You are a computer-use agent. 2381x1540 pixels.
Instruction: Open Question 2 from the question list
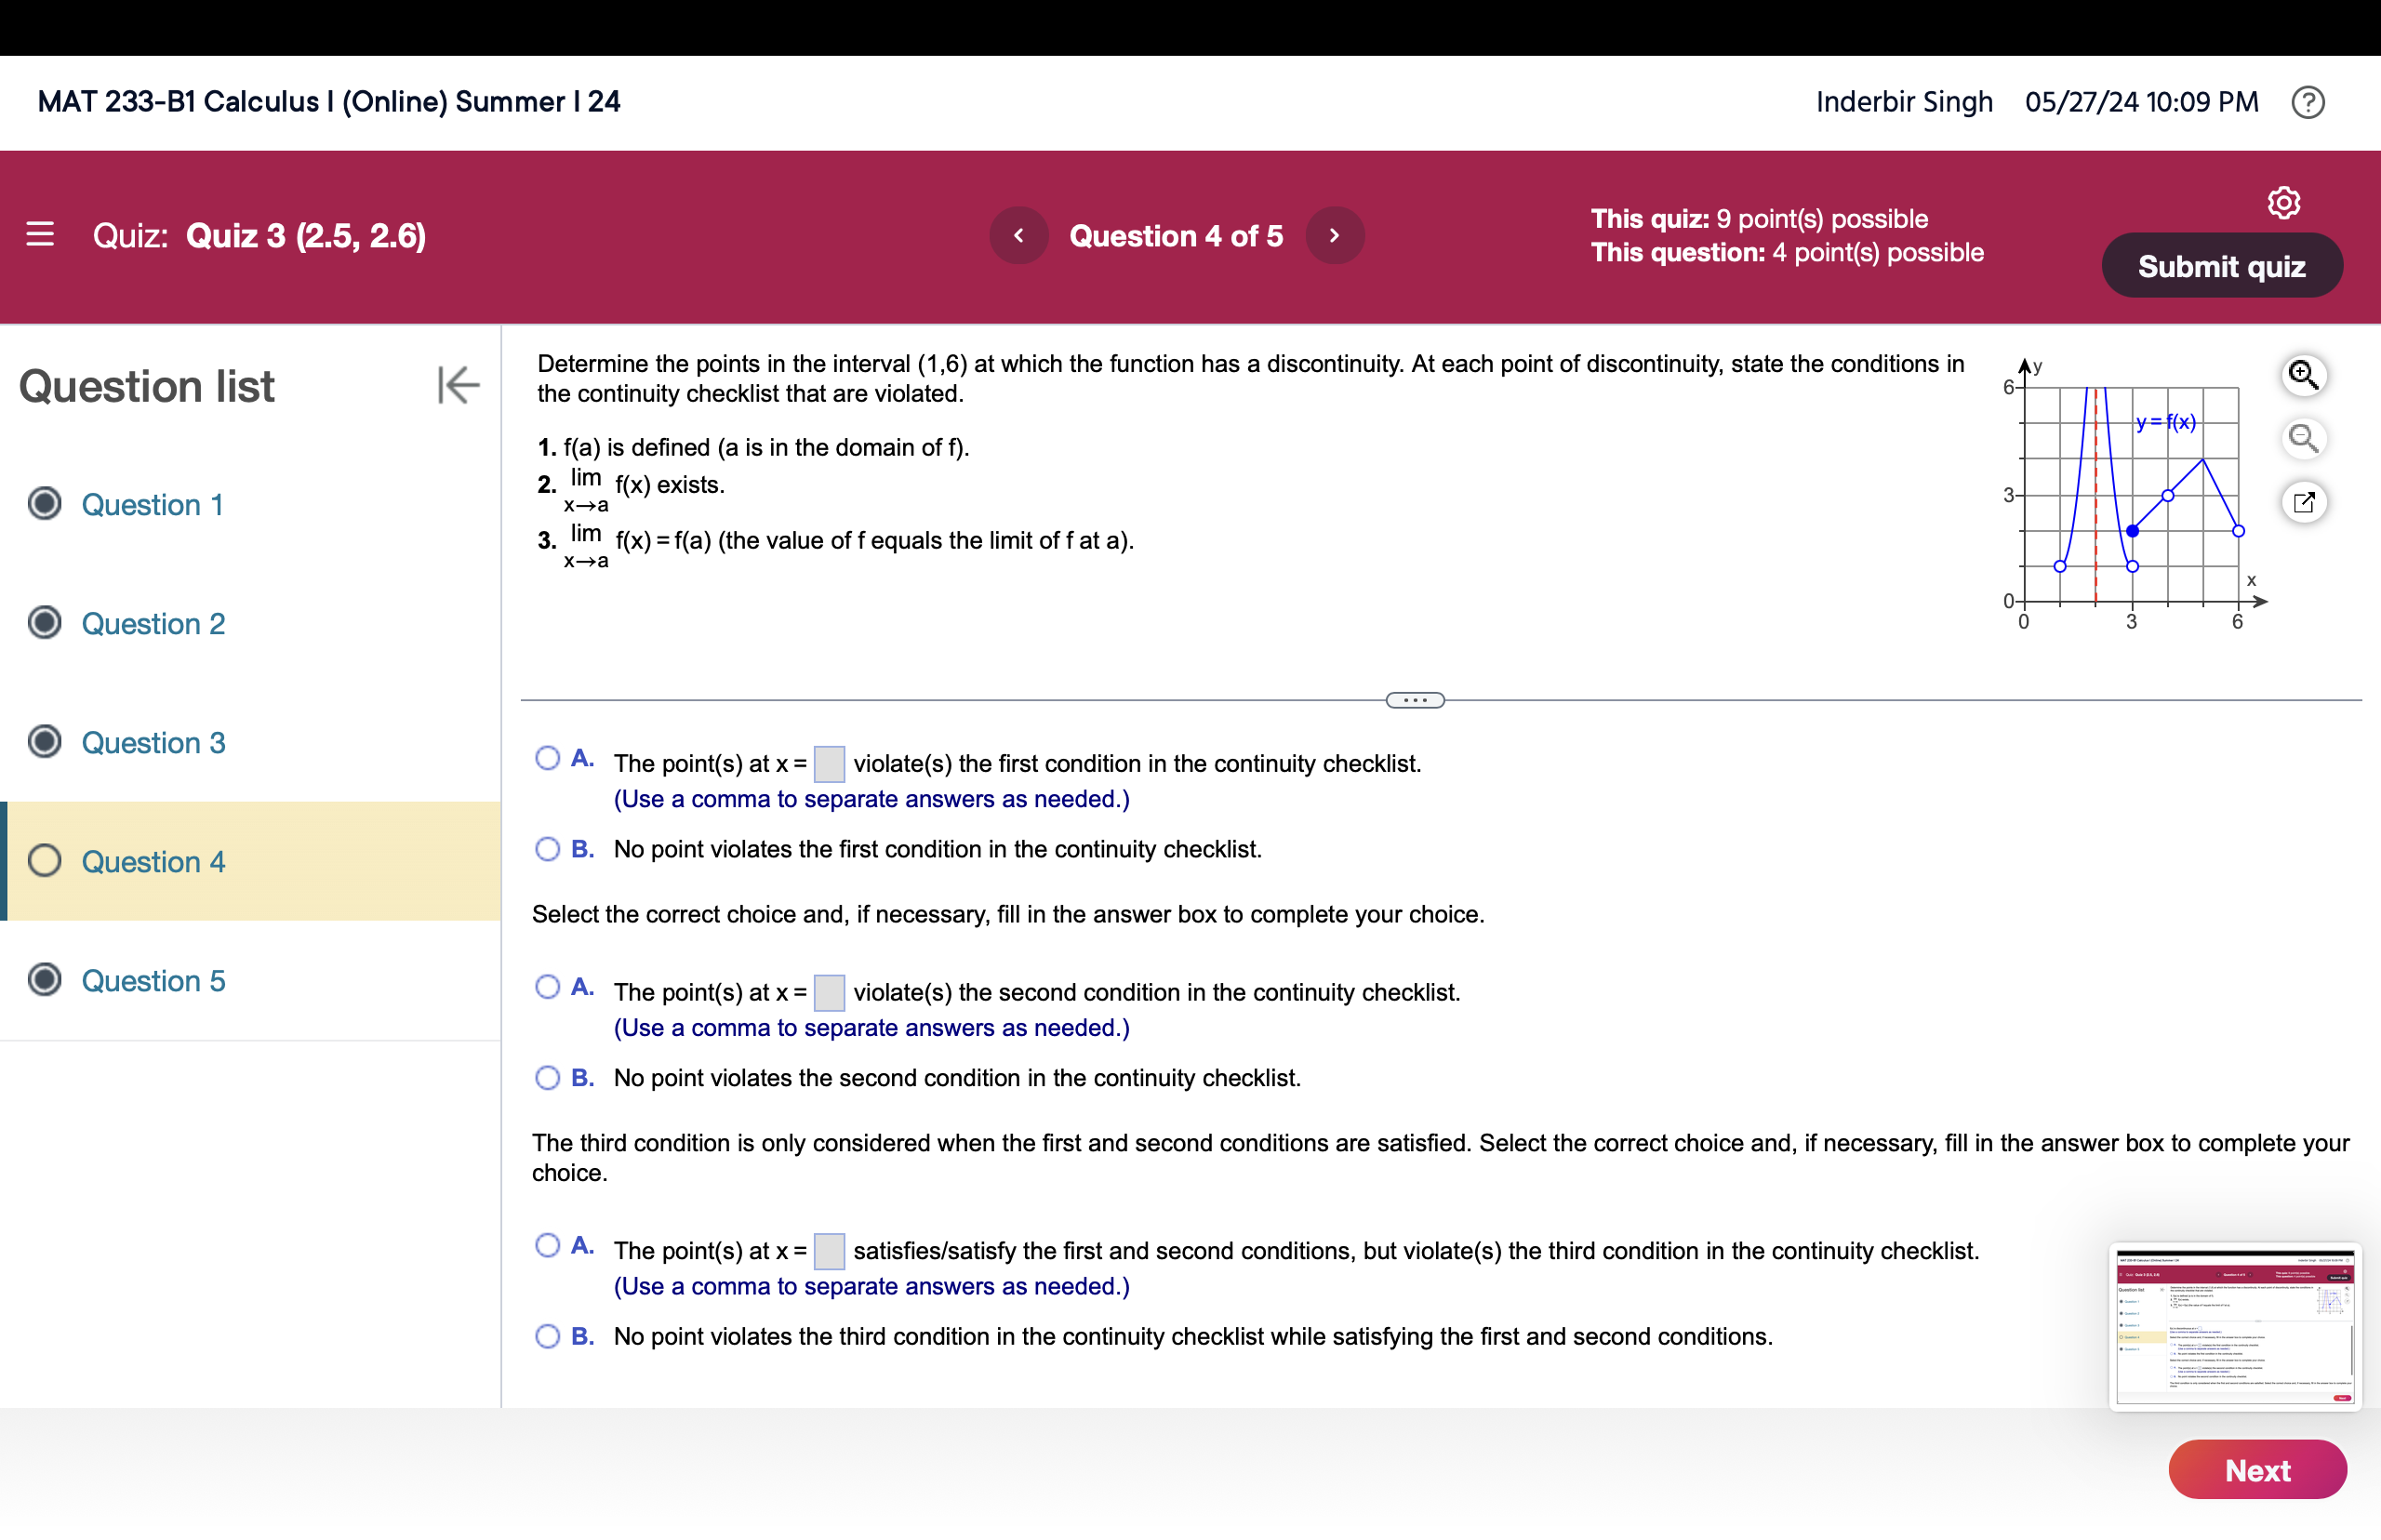pos(153,623)
